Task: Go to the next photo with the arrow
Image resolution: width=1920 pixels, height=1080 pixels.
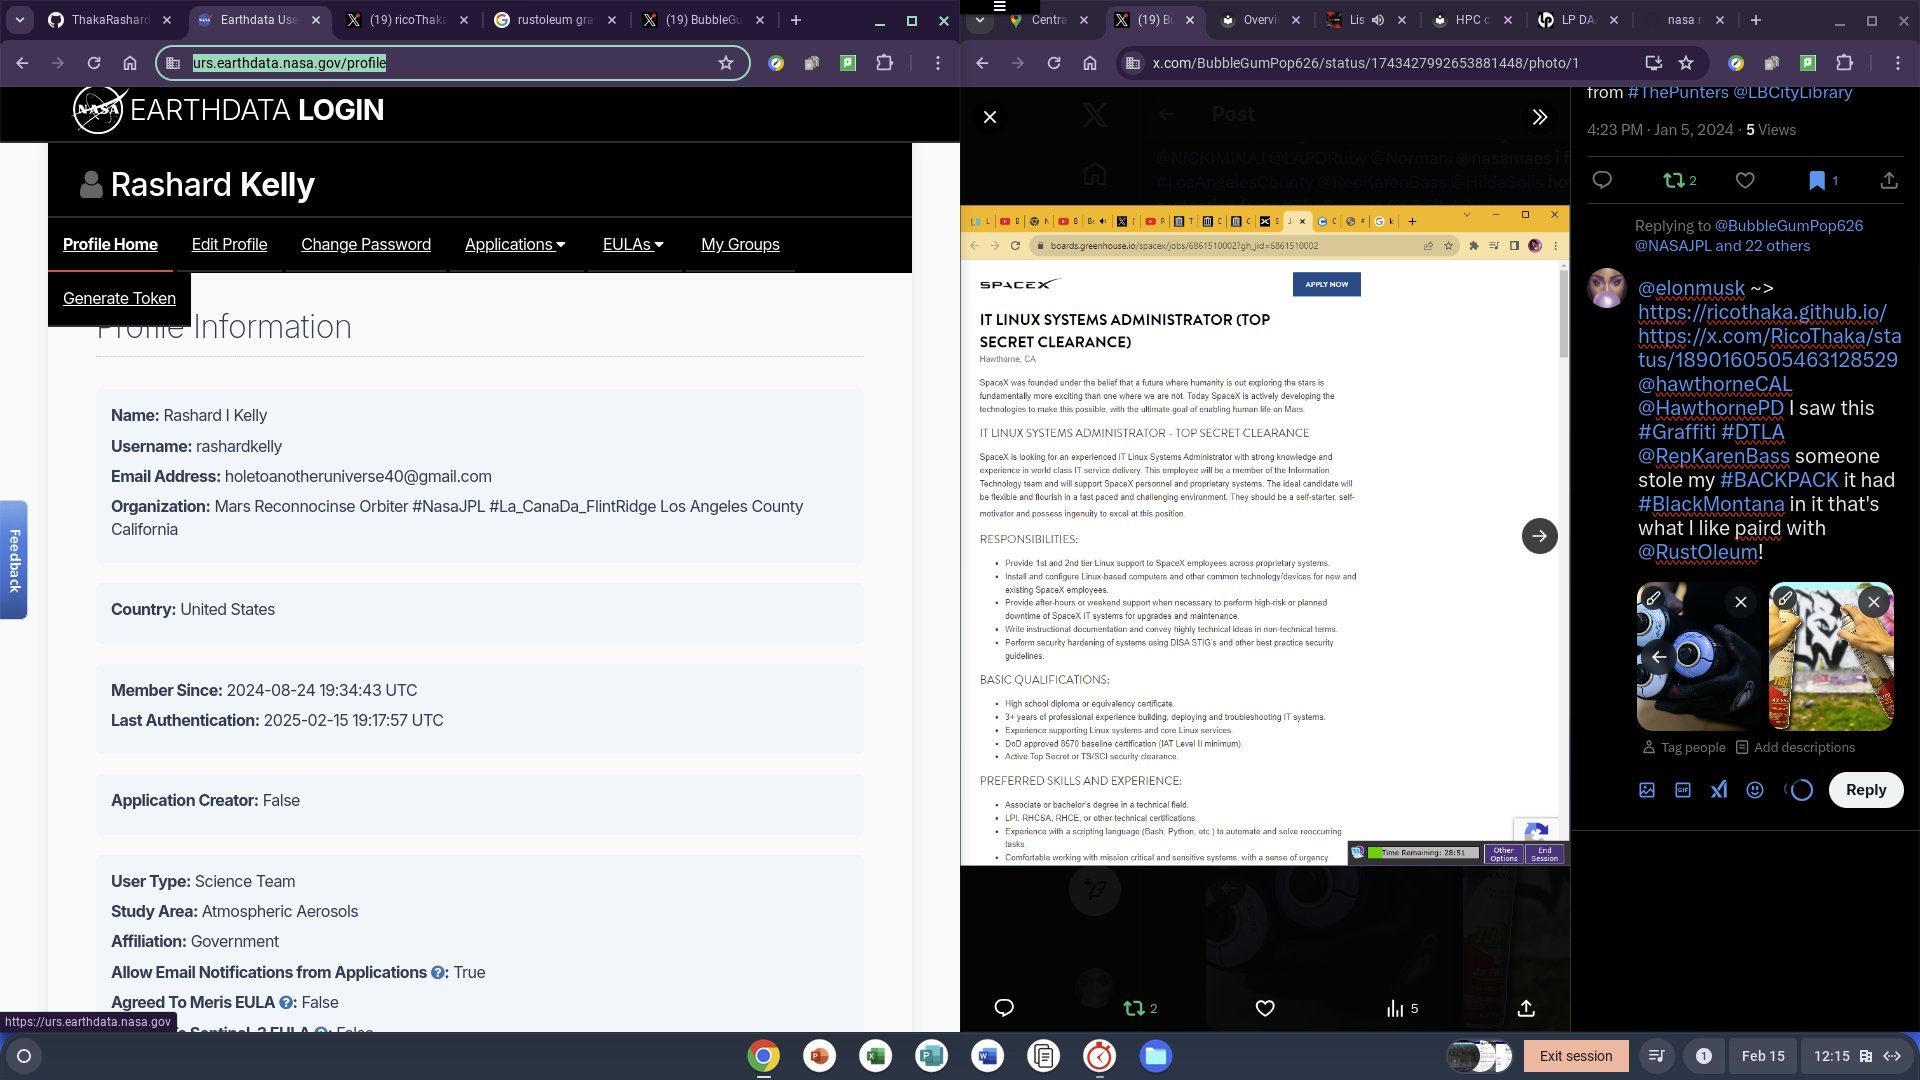Action: pyautogui.click(x=1539, y=536)
